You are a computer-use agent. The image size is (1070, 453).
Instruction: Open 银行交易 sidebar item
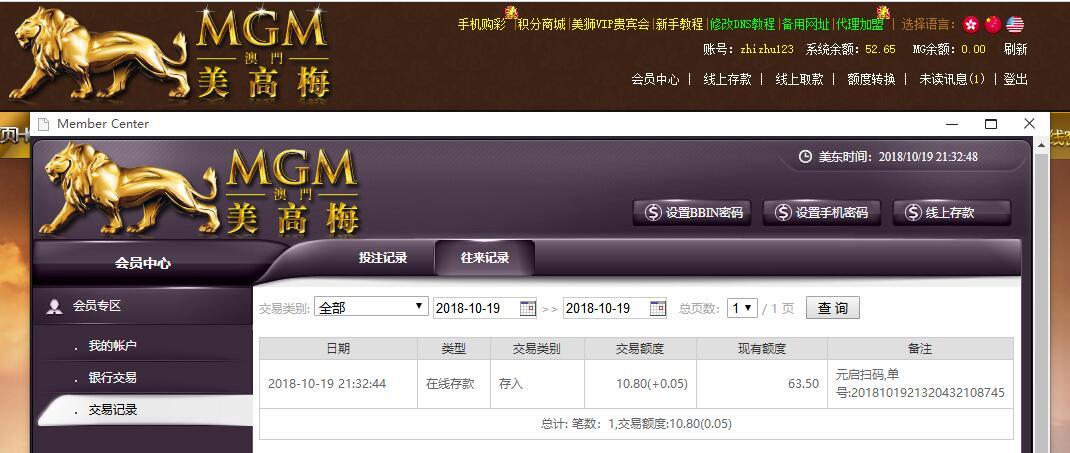[113, 378]
